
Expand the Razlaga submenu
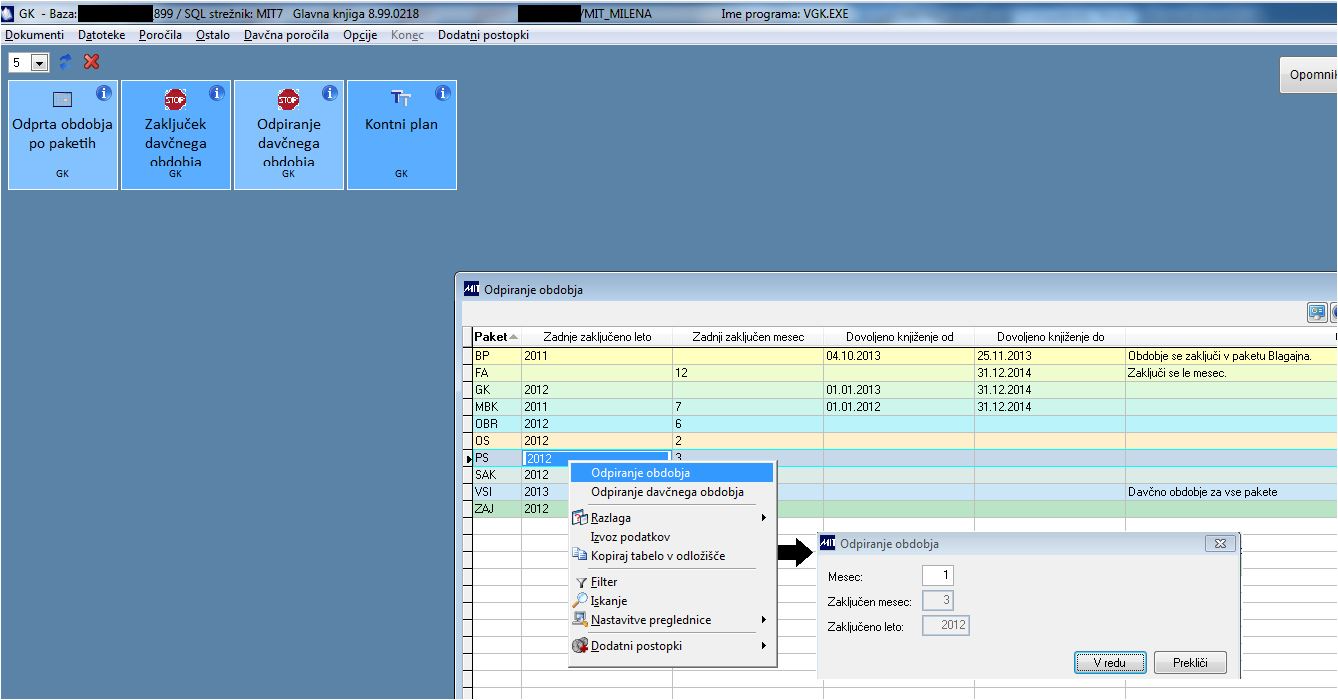763,518
